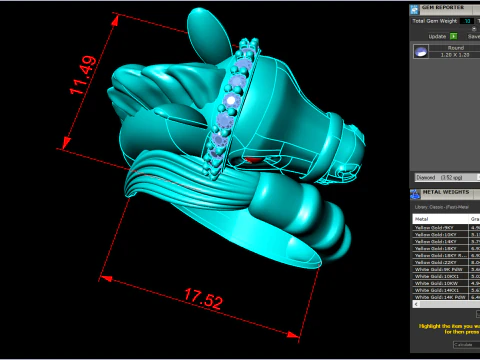Click the 11.49 dimension label

point(83,75)
